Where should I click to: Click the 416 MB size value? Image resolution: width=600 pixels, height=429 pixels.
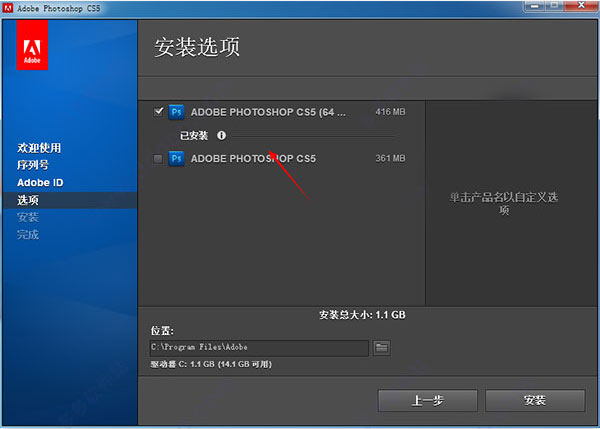point(390,112)
